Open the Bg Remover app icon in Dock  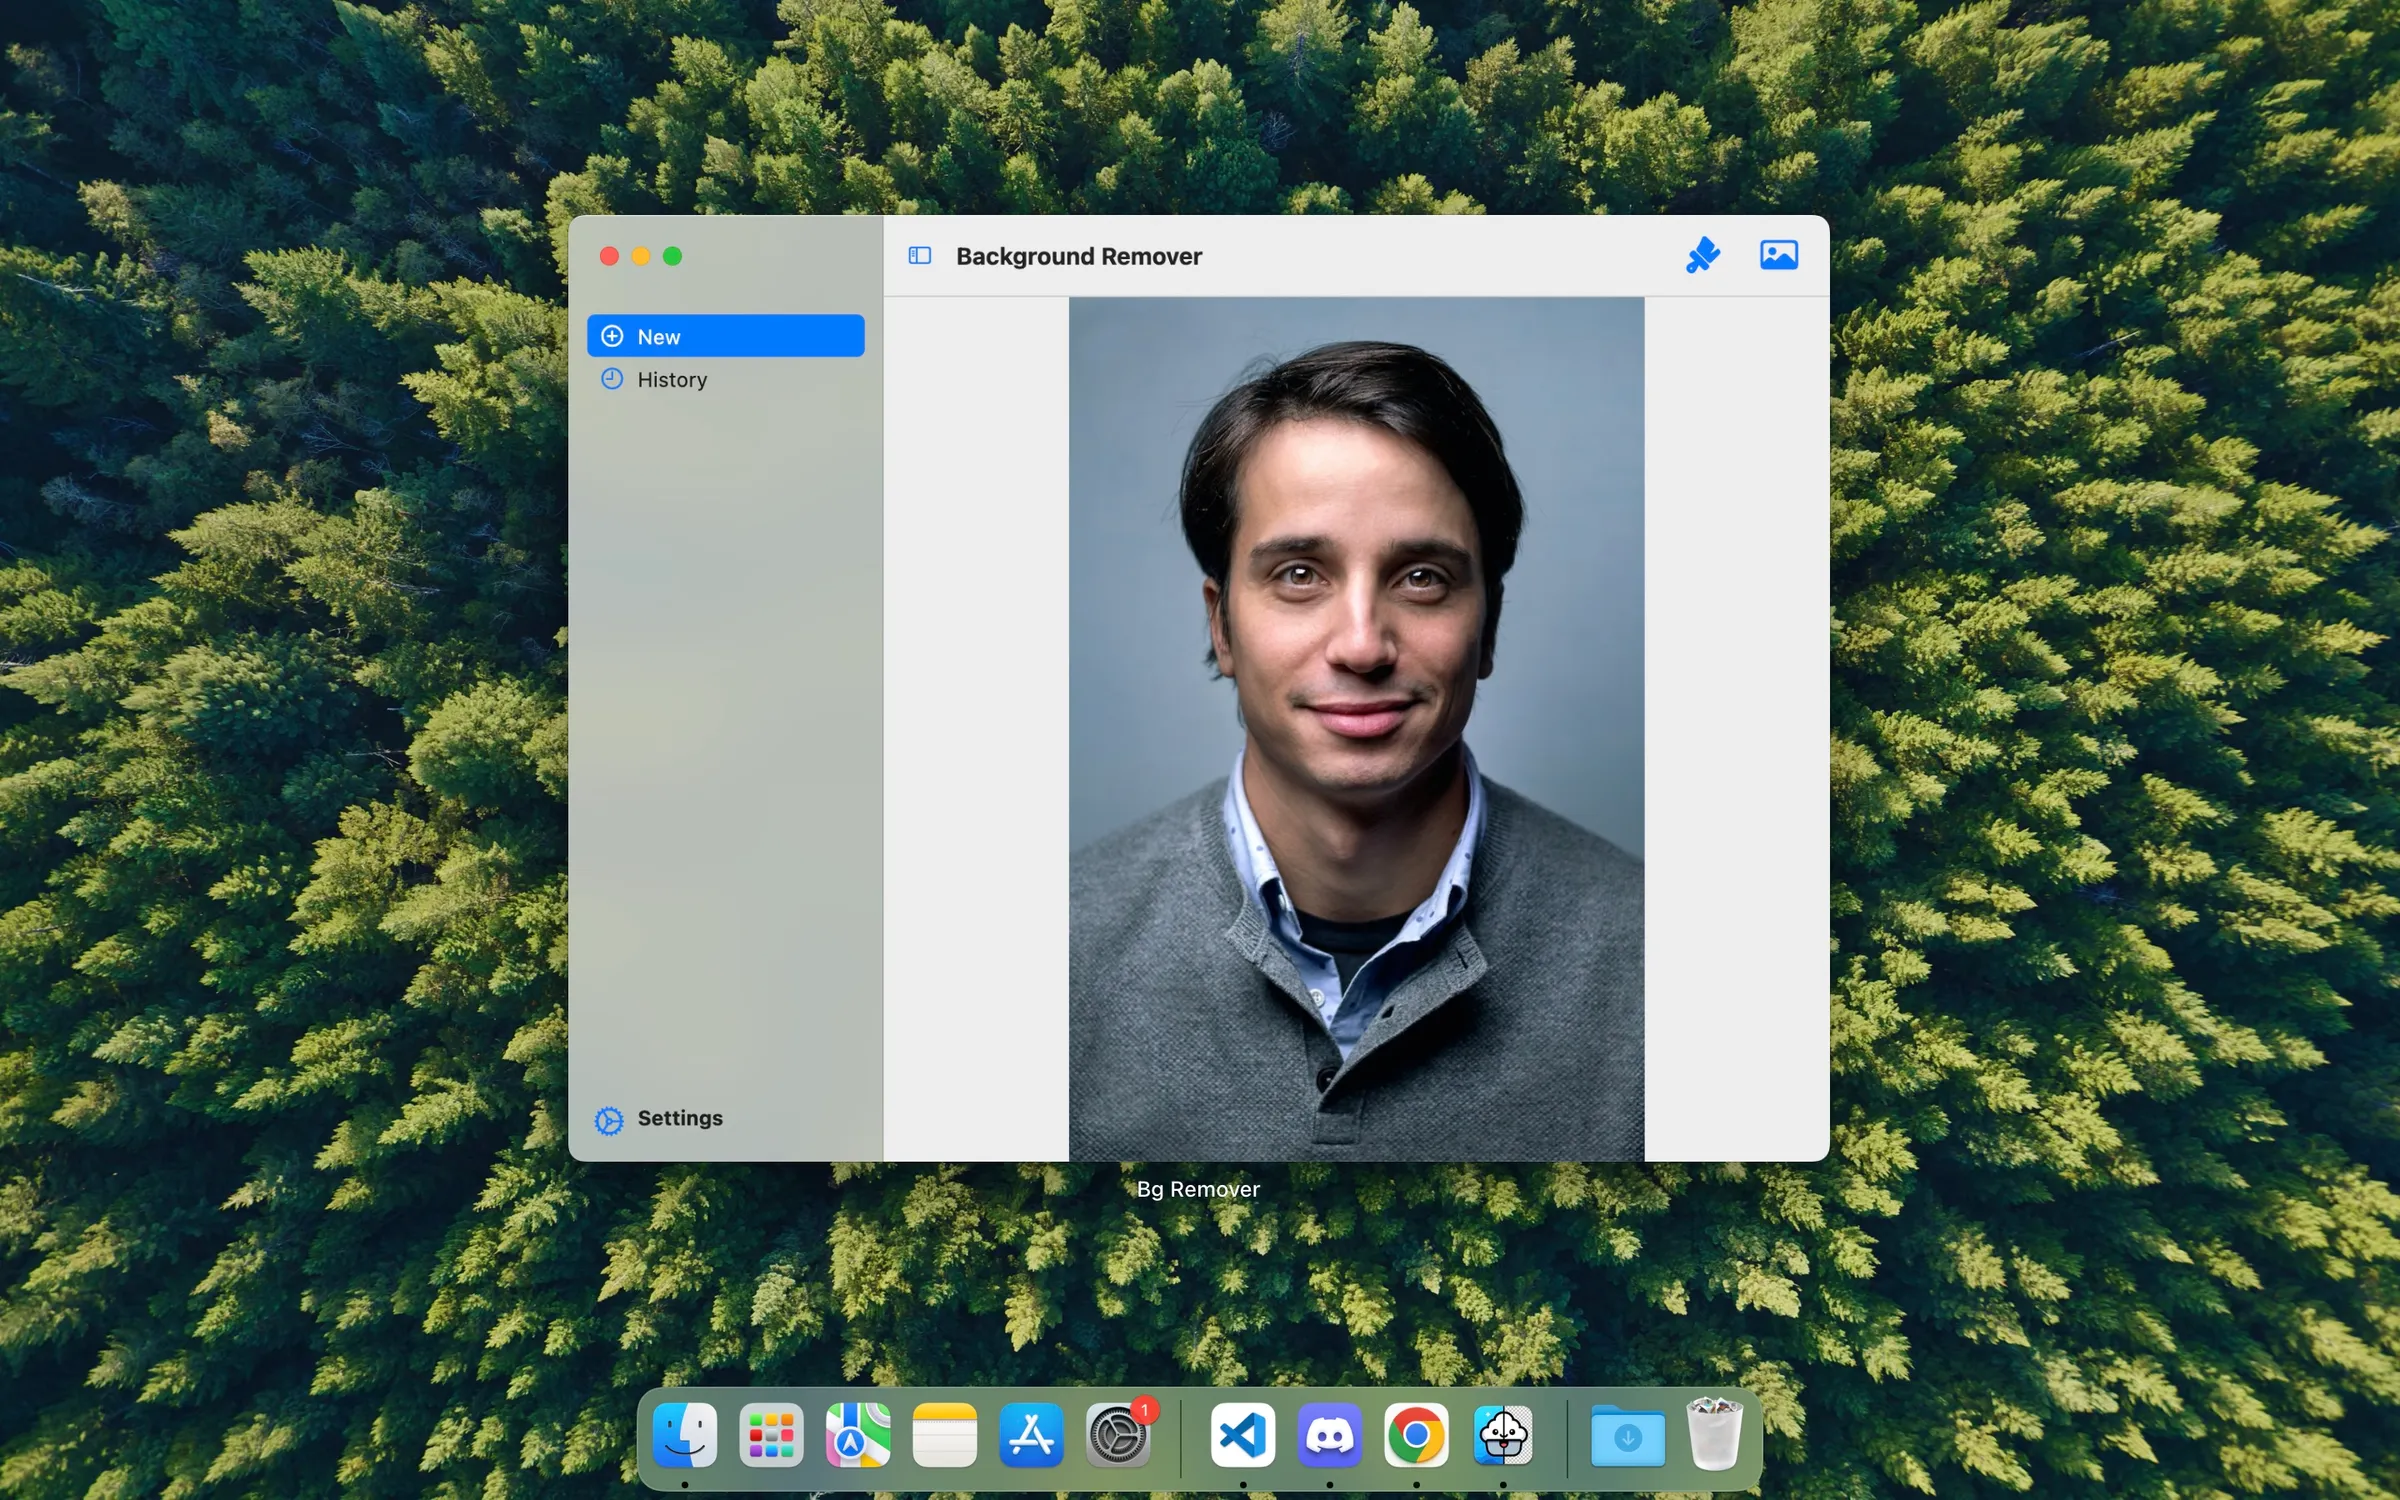point(1502,1437)
